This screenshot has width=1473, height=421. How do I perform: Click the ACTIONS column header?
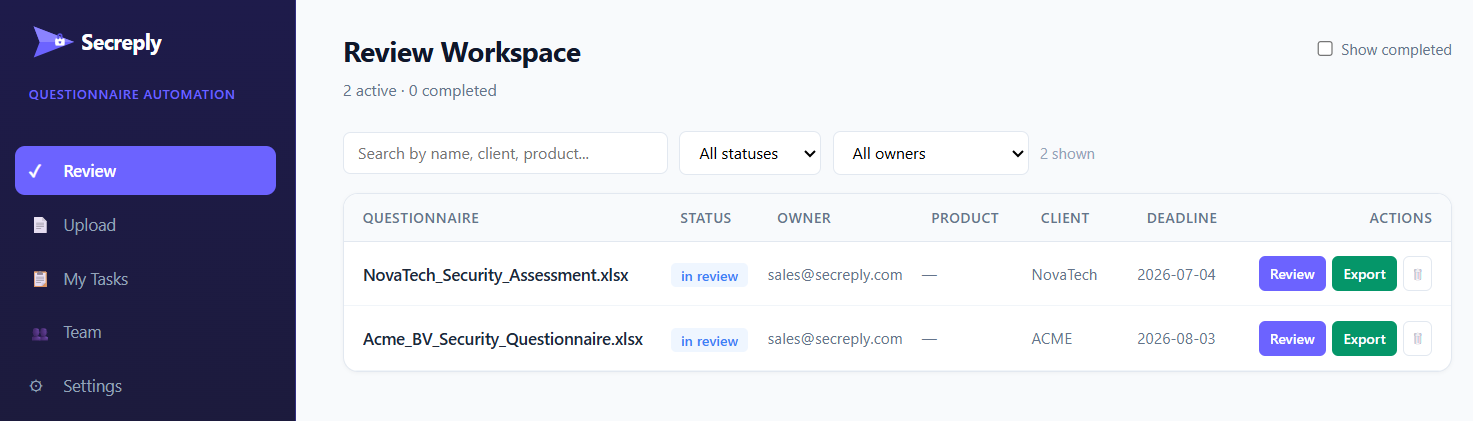pos(1401,218)
